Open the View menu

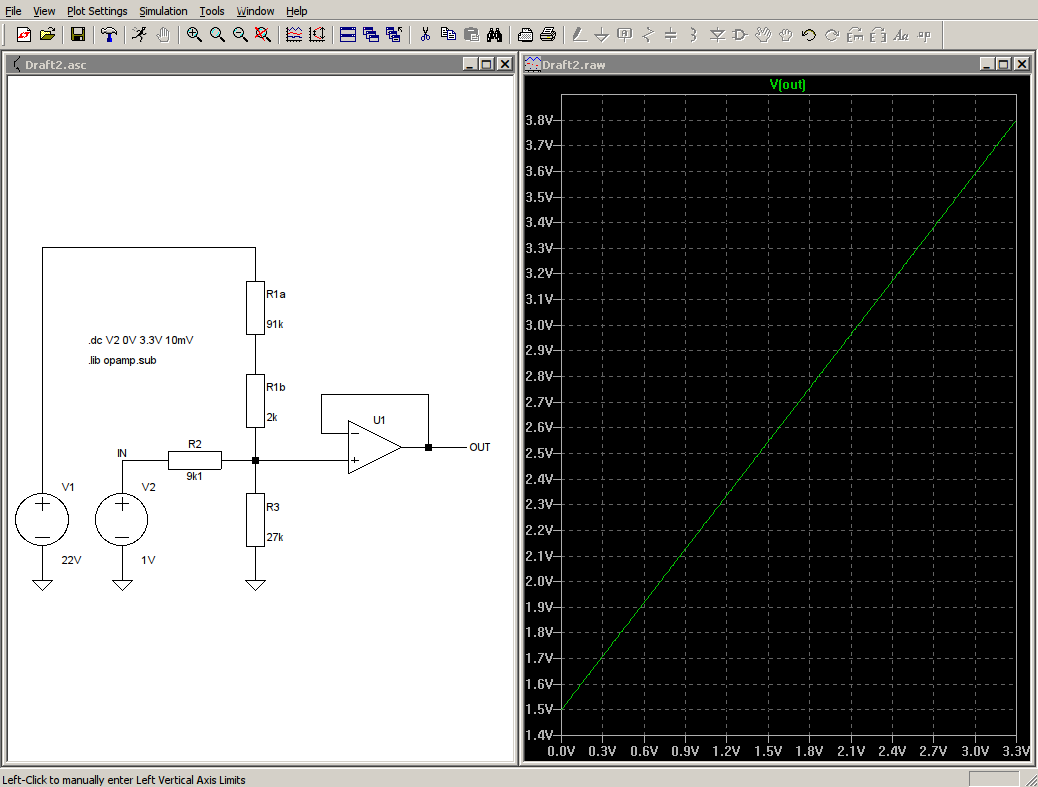[x=44, y=11]
